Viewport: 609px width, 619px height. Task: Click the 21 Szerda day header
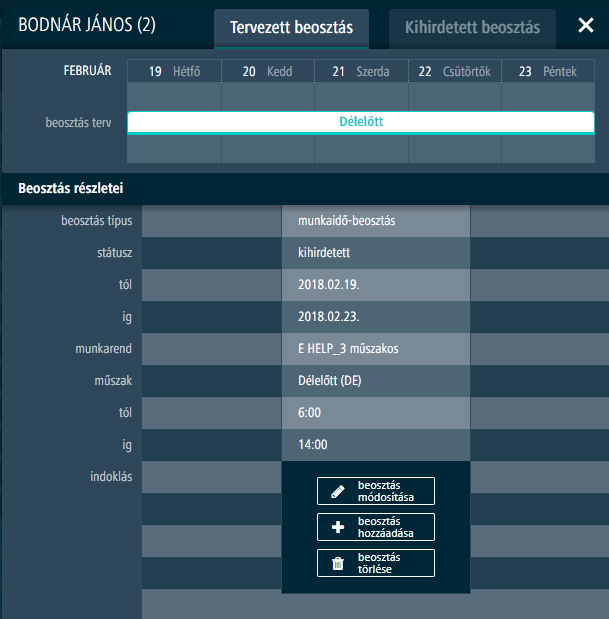[361, 71]
